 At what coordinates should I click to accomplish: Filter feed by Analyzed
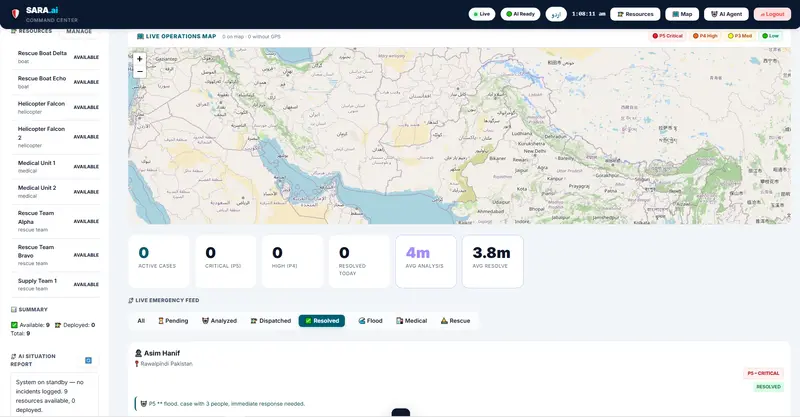pyautogui.click(x=219, y=321)
